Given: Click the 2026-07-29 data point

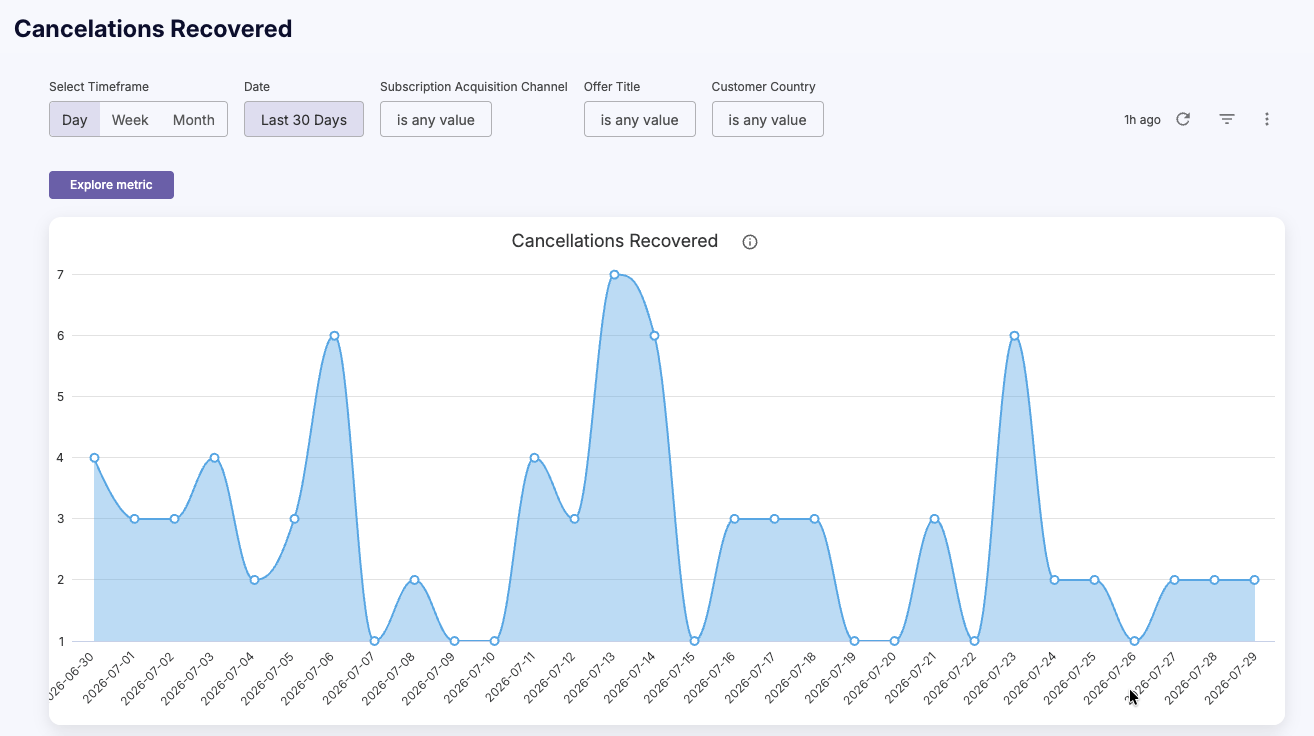Looking at the screenshot, I should pos(1254,580).
